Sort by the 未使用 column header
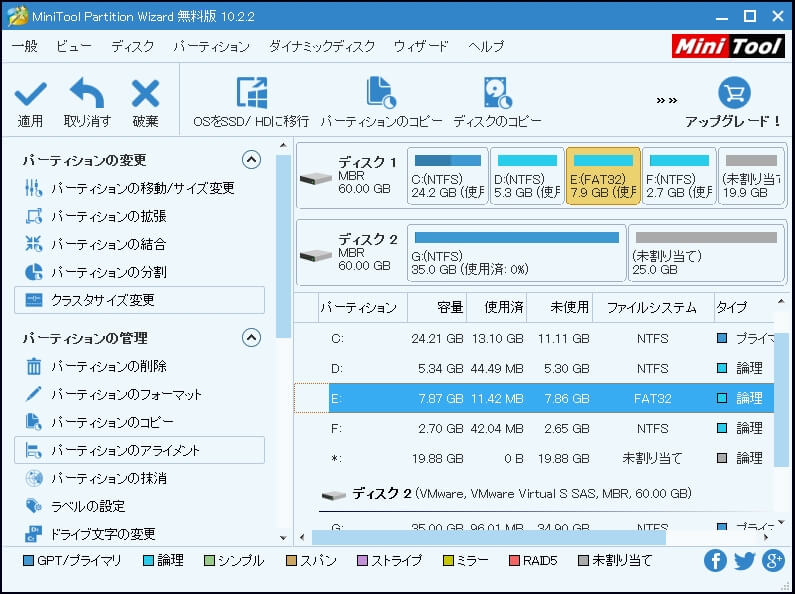Viewport: 795px width, 594px height. click(x=560, y=307)
